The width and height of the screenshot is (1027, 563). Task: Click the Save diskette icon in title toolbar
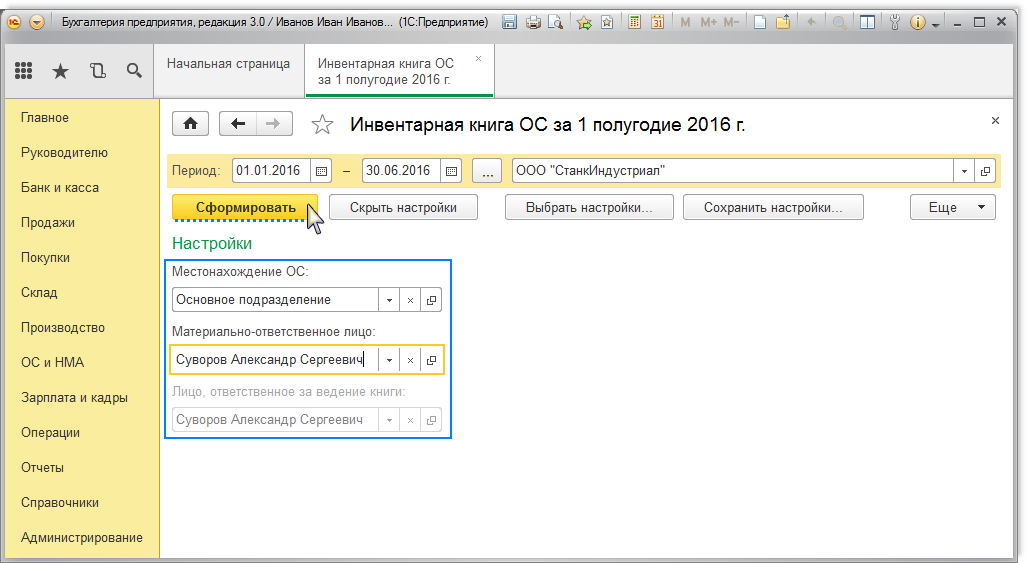510,22
